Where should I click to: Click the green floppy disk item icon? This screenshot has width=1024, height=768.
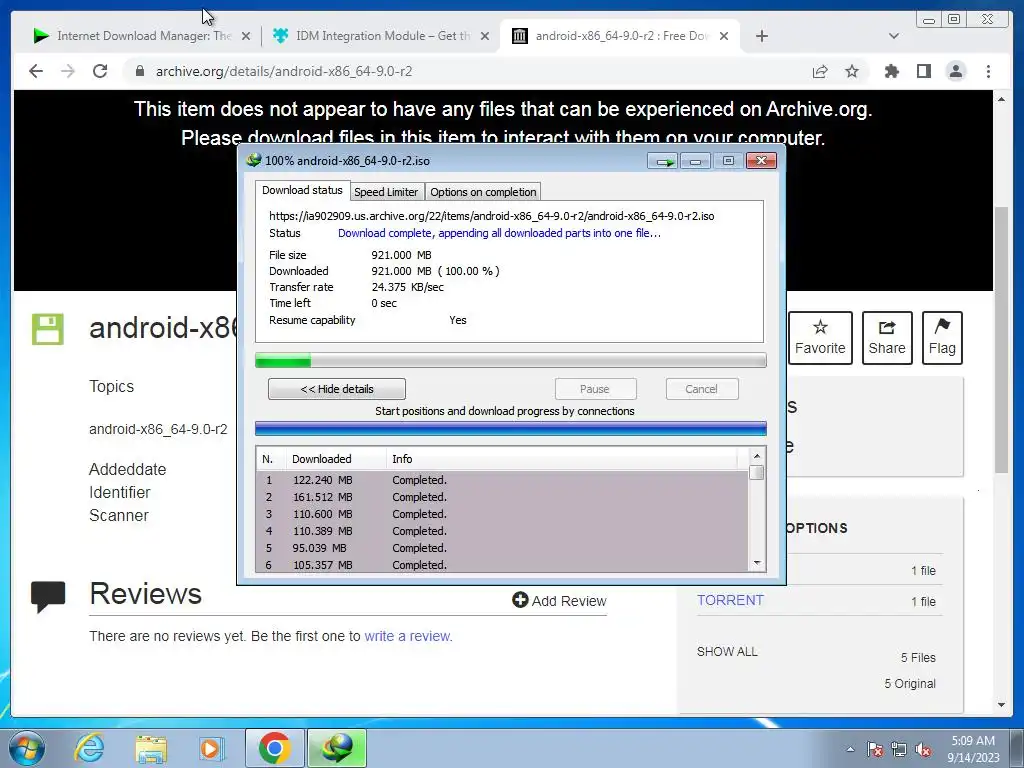[x=48, y=329]
